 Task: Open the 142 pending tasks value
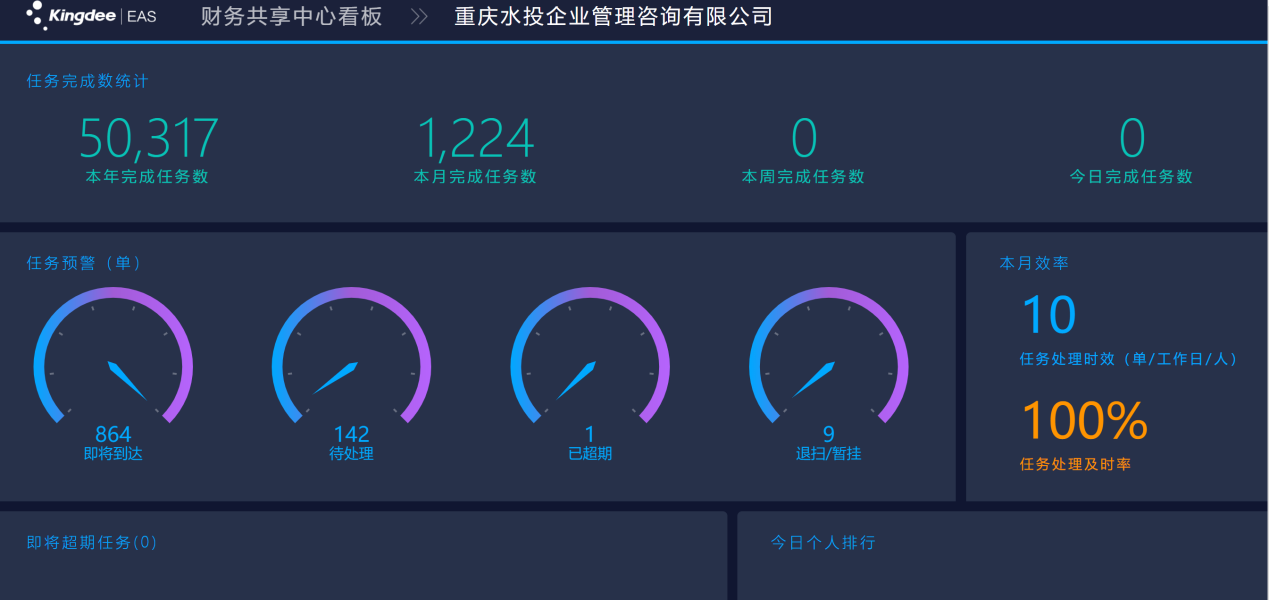click(351, 434)
